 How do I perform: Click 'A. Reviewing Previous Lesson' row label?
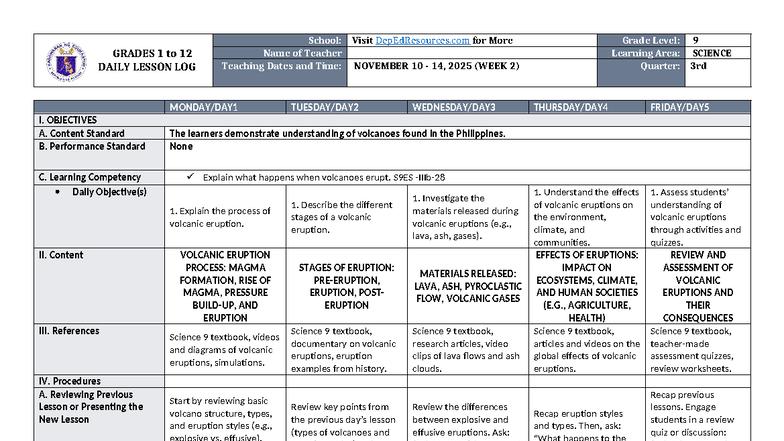coord(99,414)
